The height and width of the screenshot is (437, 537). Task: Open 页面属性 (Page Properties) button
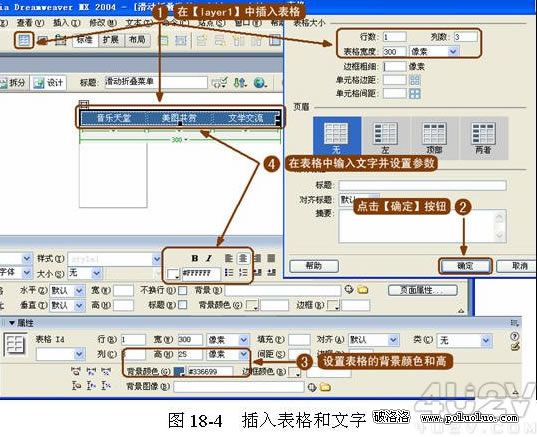click(x=423, y=290)
